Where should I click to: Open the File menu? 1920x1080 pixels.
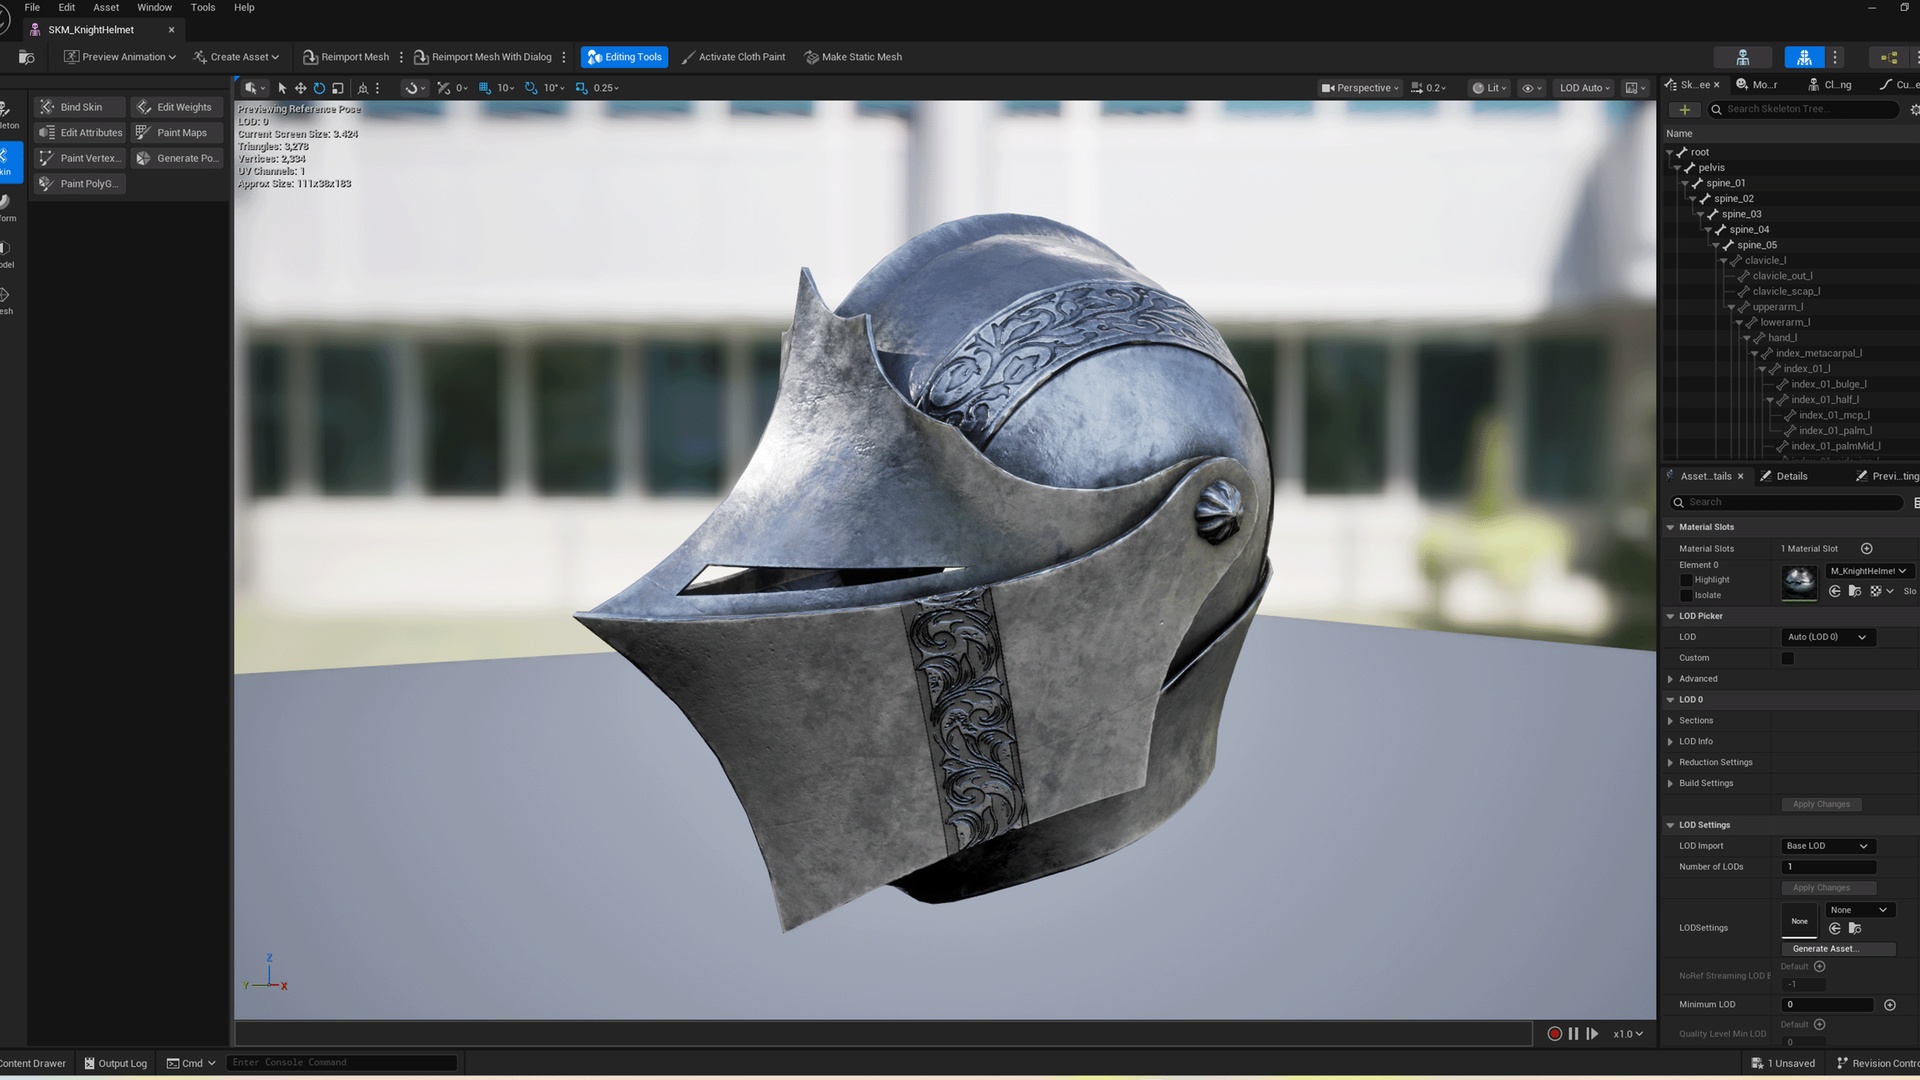[32, 7]
